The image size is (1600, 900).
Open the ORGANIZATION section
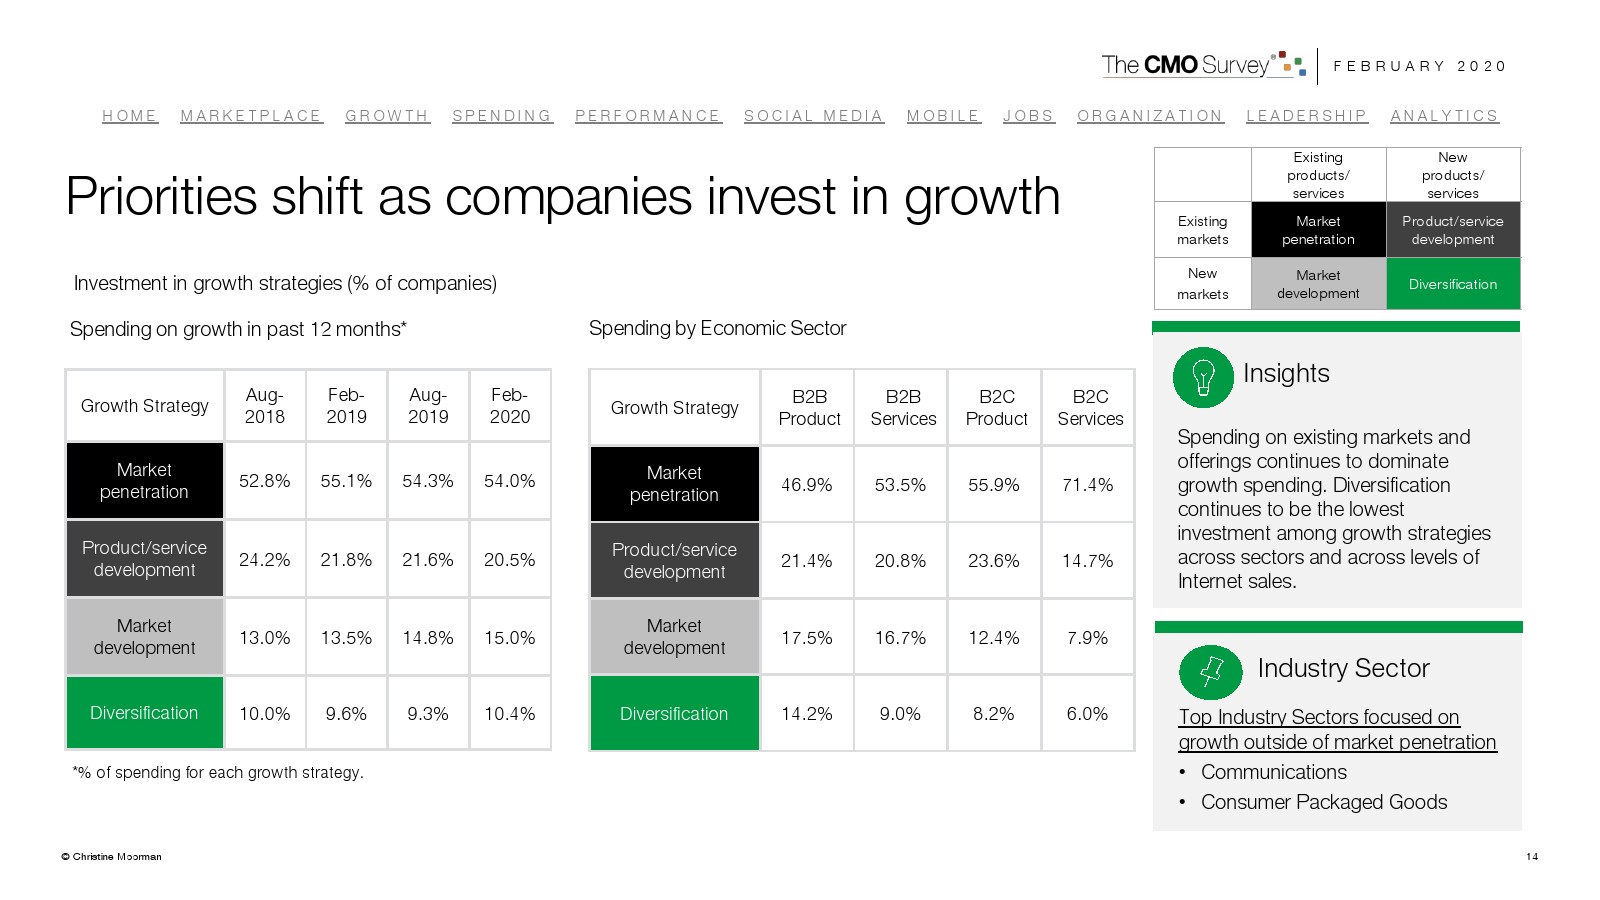(1150, 116)
